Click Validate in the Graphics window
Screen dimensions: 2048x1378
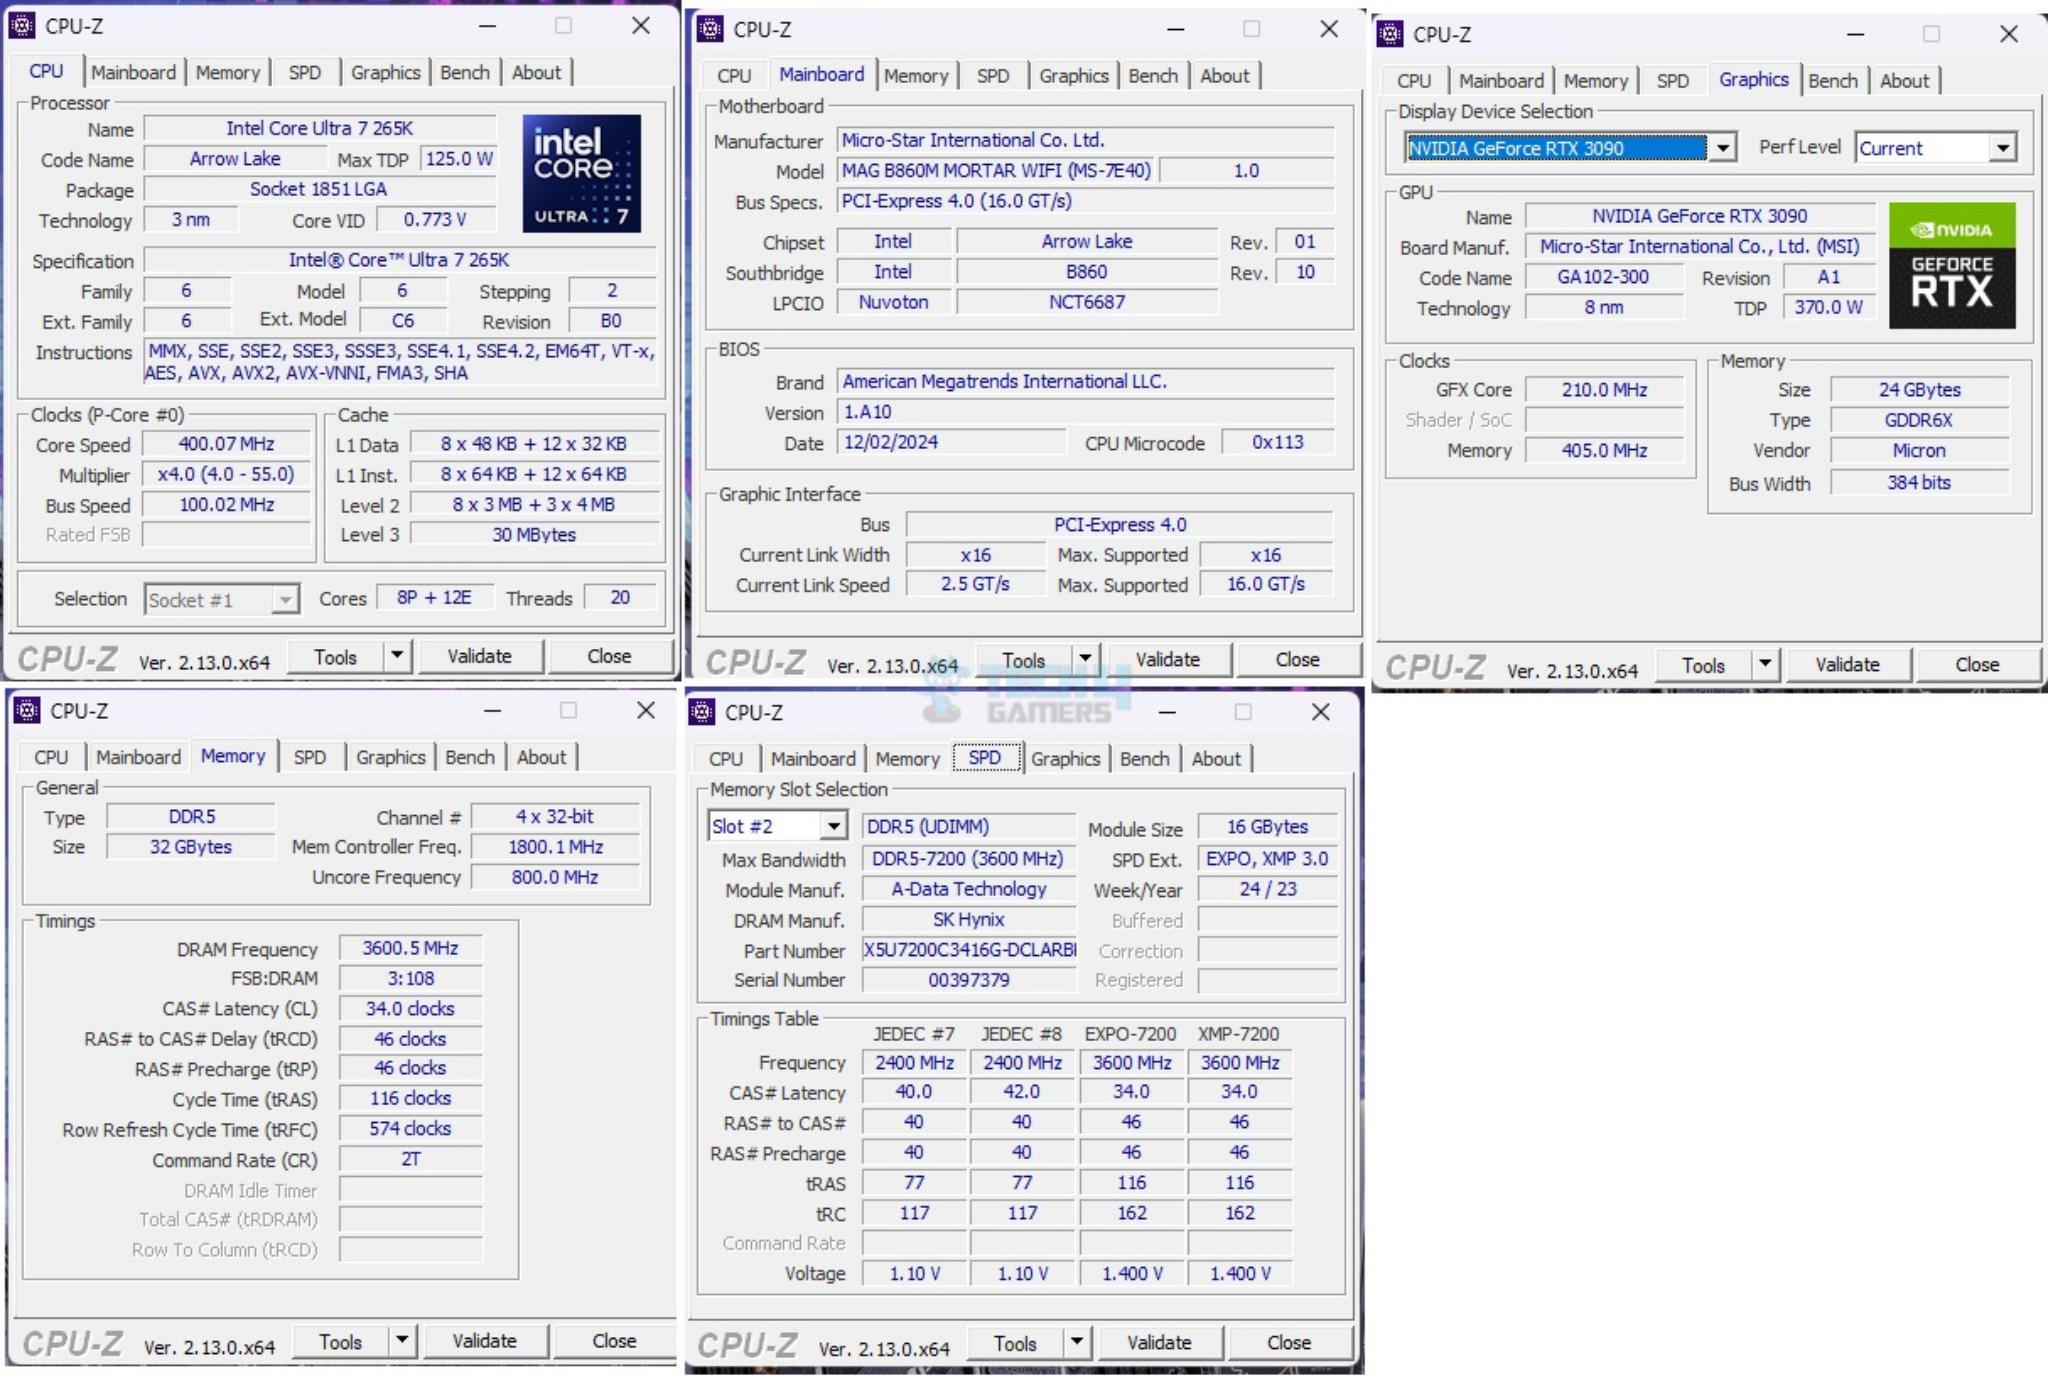click(x=1848, y=664)
